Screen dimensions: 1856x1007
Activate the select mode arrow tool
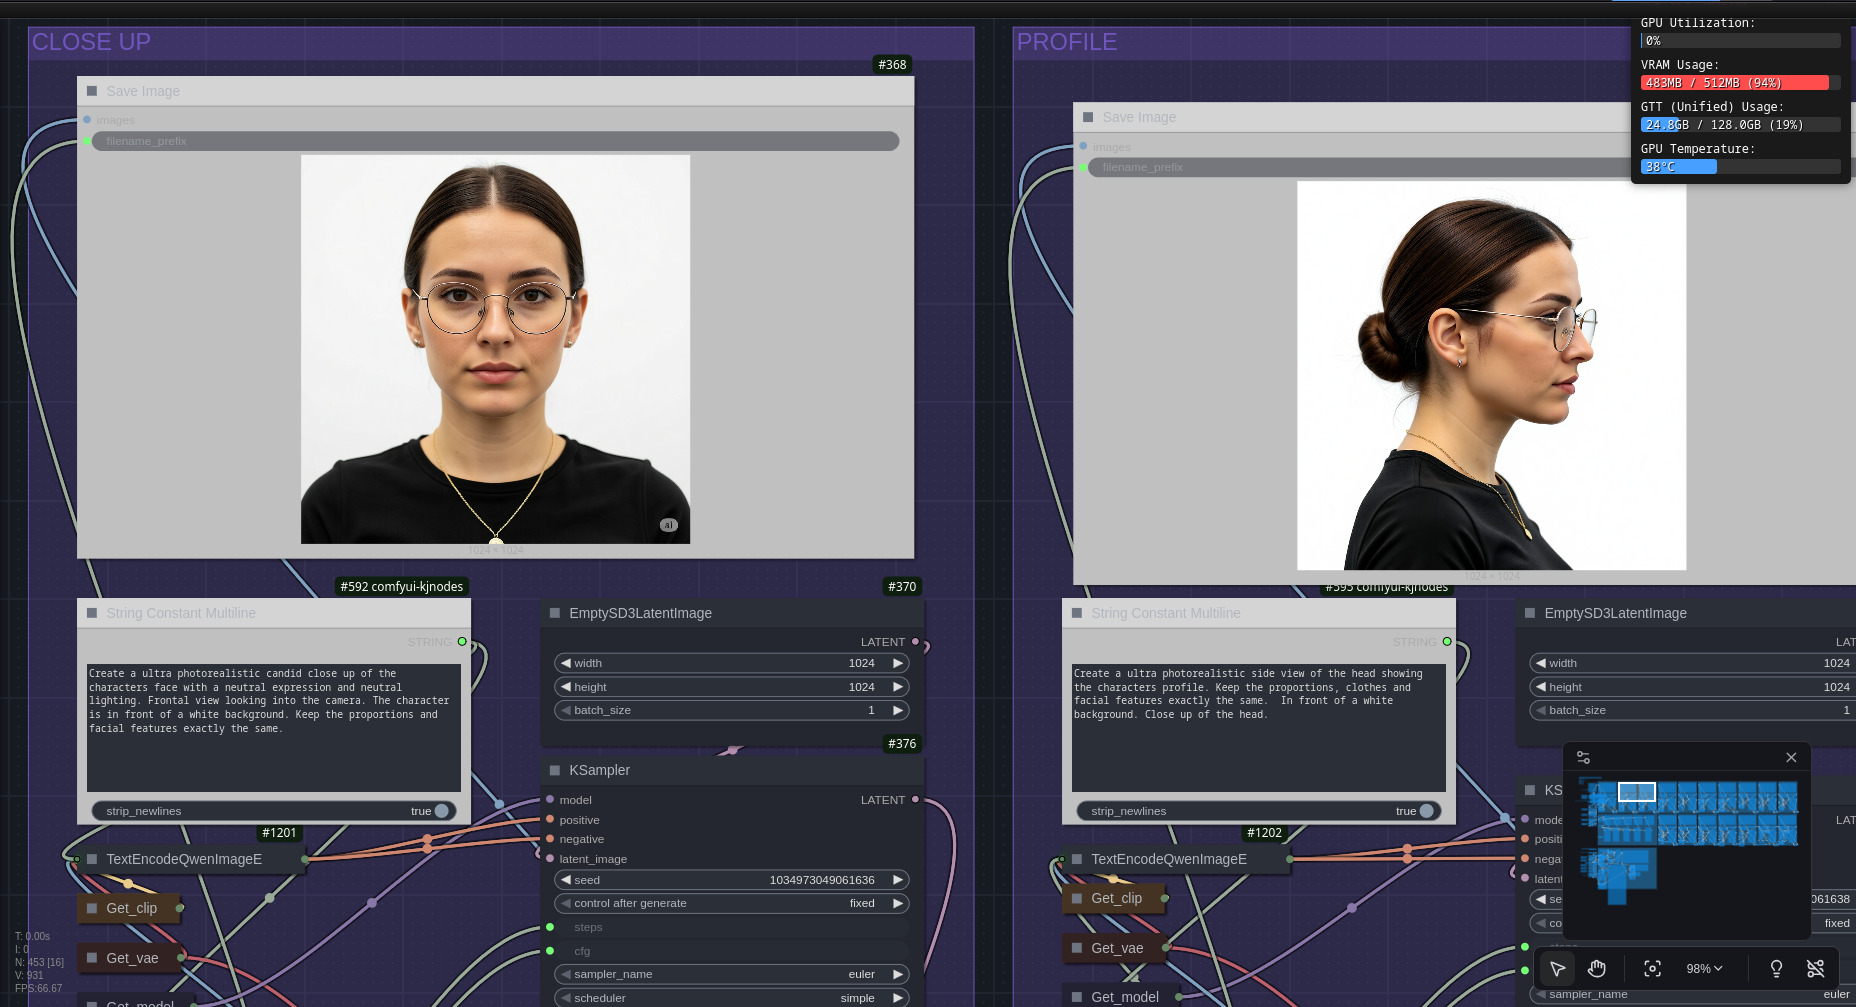(x=1557, y=968)
